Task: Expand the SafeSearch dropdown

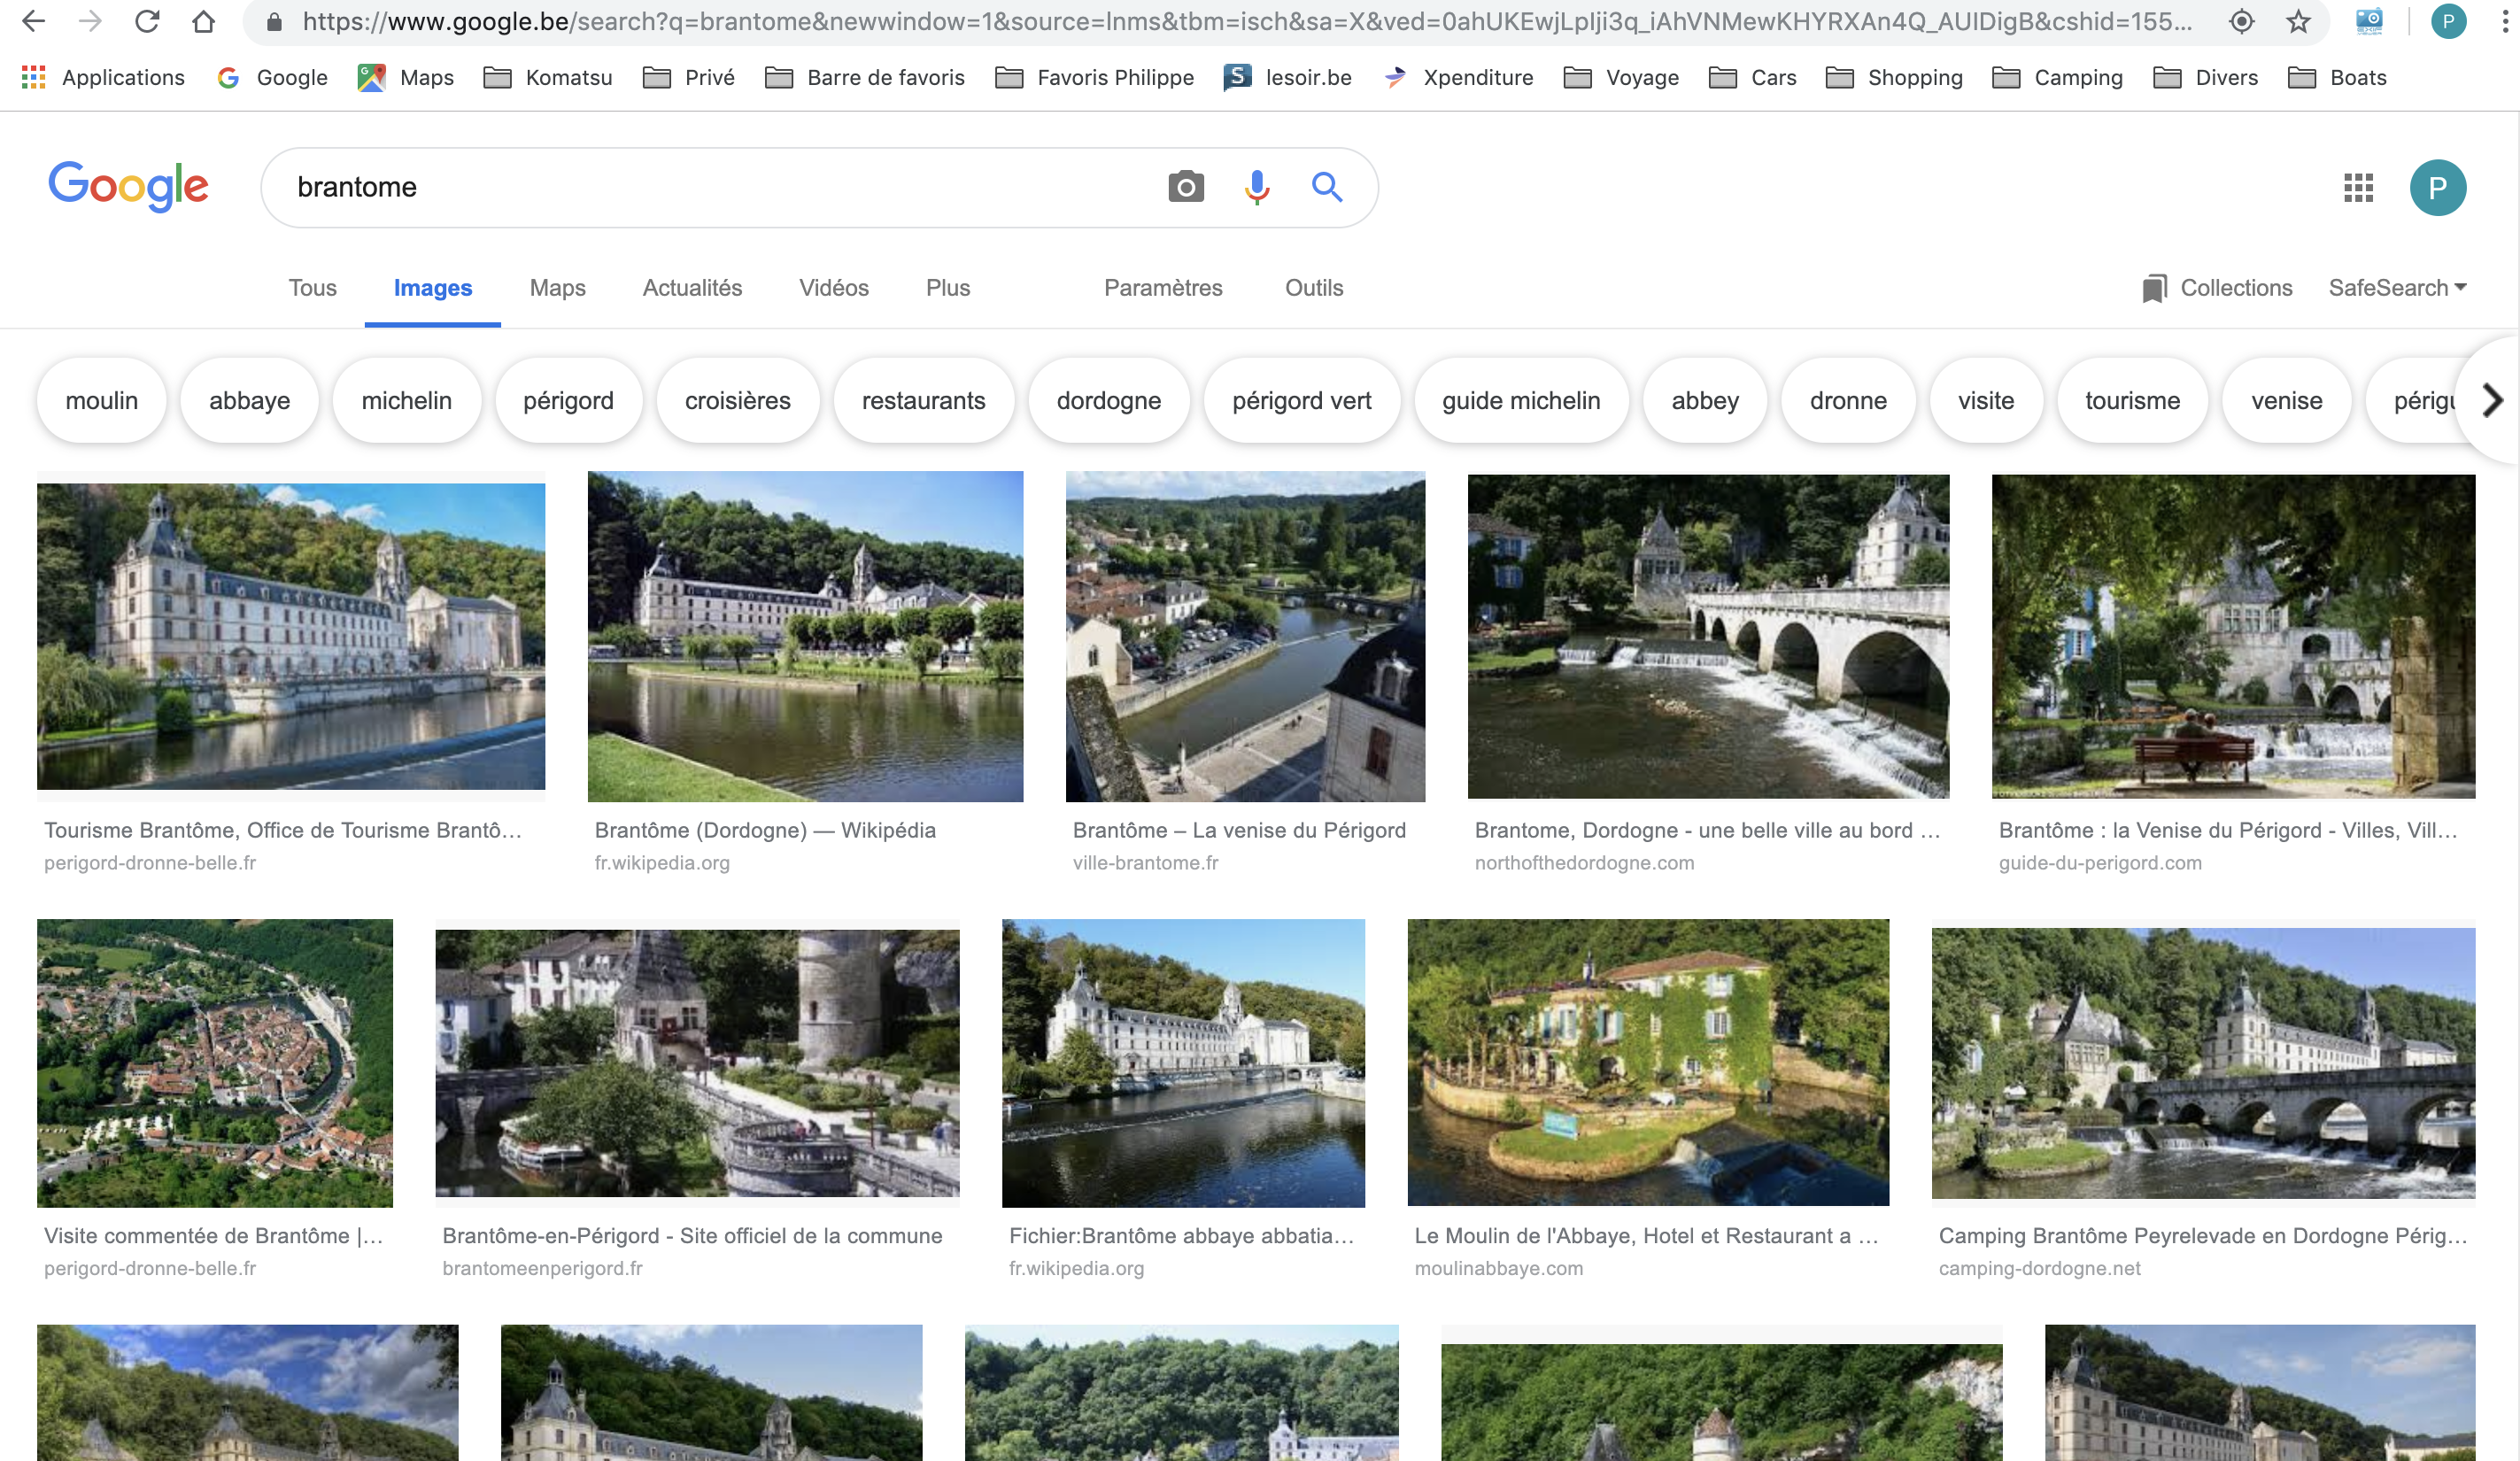Action: pyautogui.click(x=2397, y=288)
